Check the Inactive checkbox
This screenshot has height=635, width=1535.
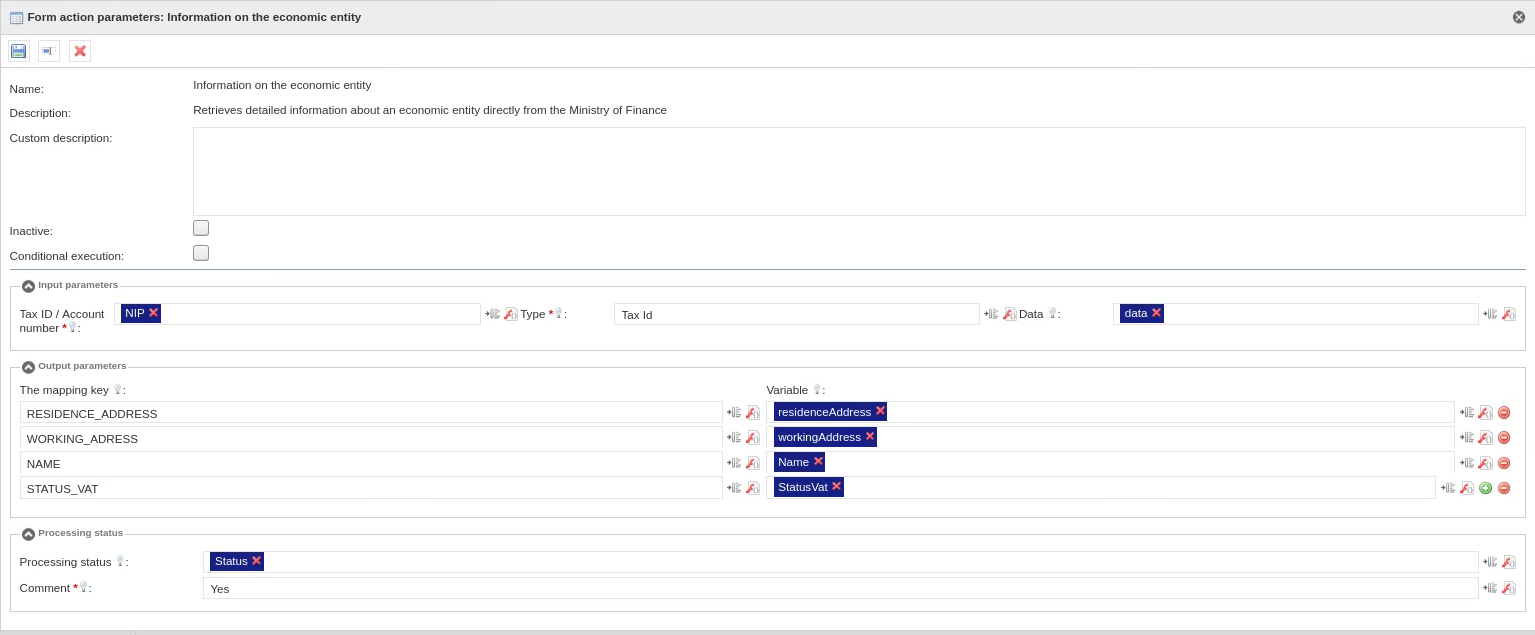click(x=201, y=228)
